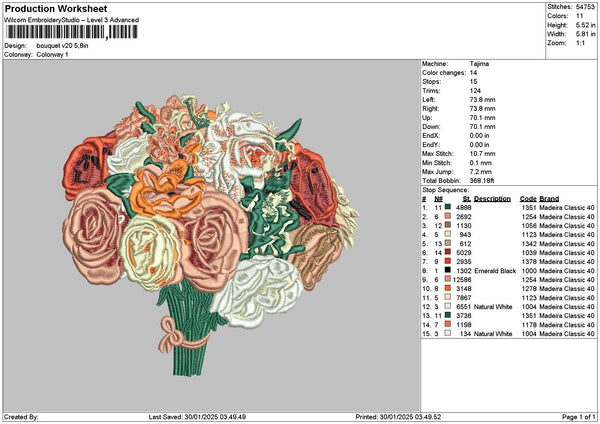This screenshot has height=424, width=600.
Task: Click the 'Stops:' label
Action: (431, 82)
